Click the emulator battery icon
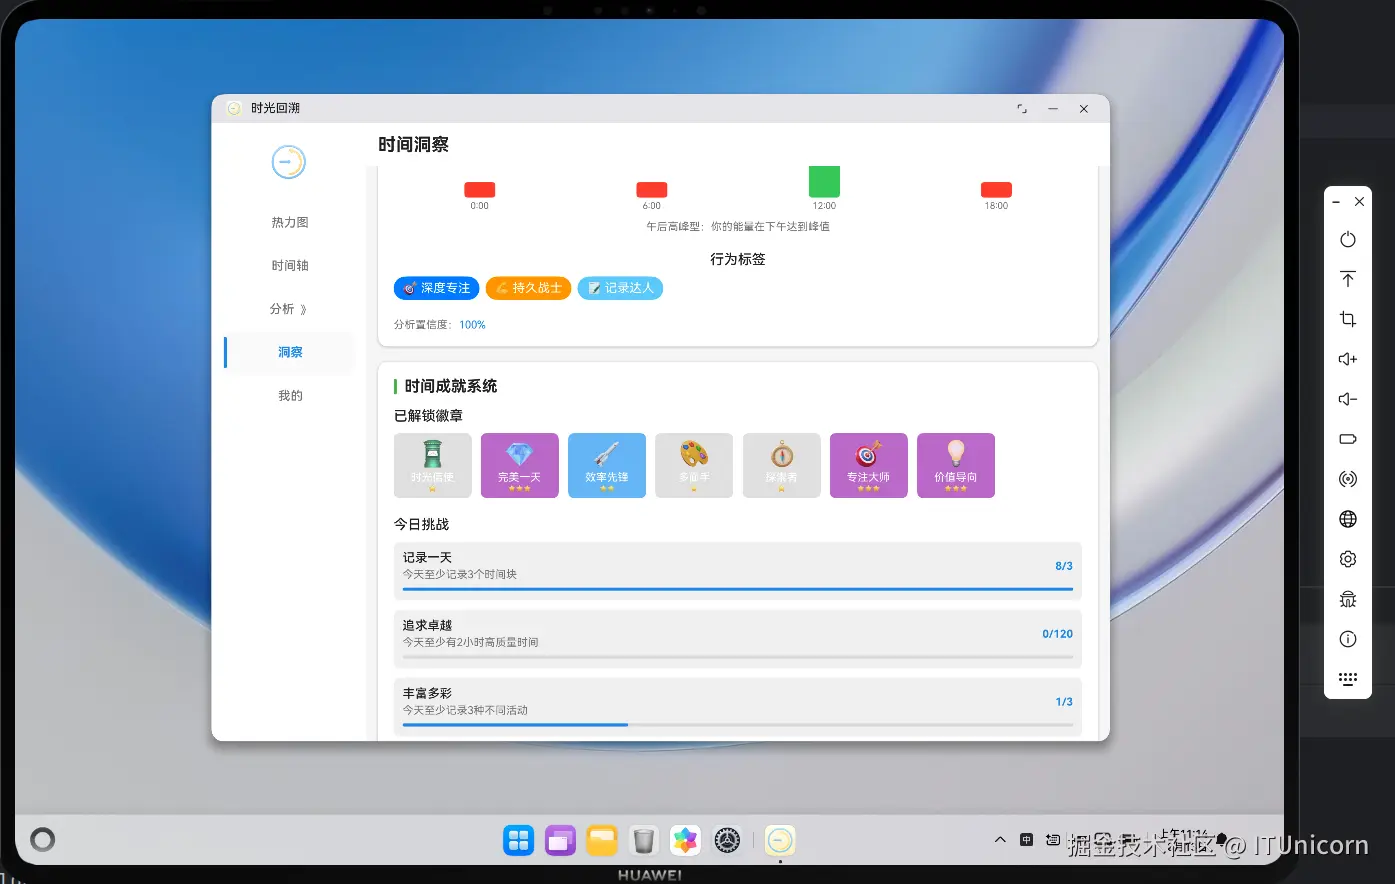 (1348, 439)
